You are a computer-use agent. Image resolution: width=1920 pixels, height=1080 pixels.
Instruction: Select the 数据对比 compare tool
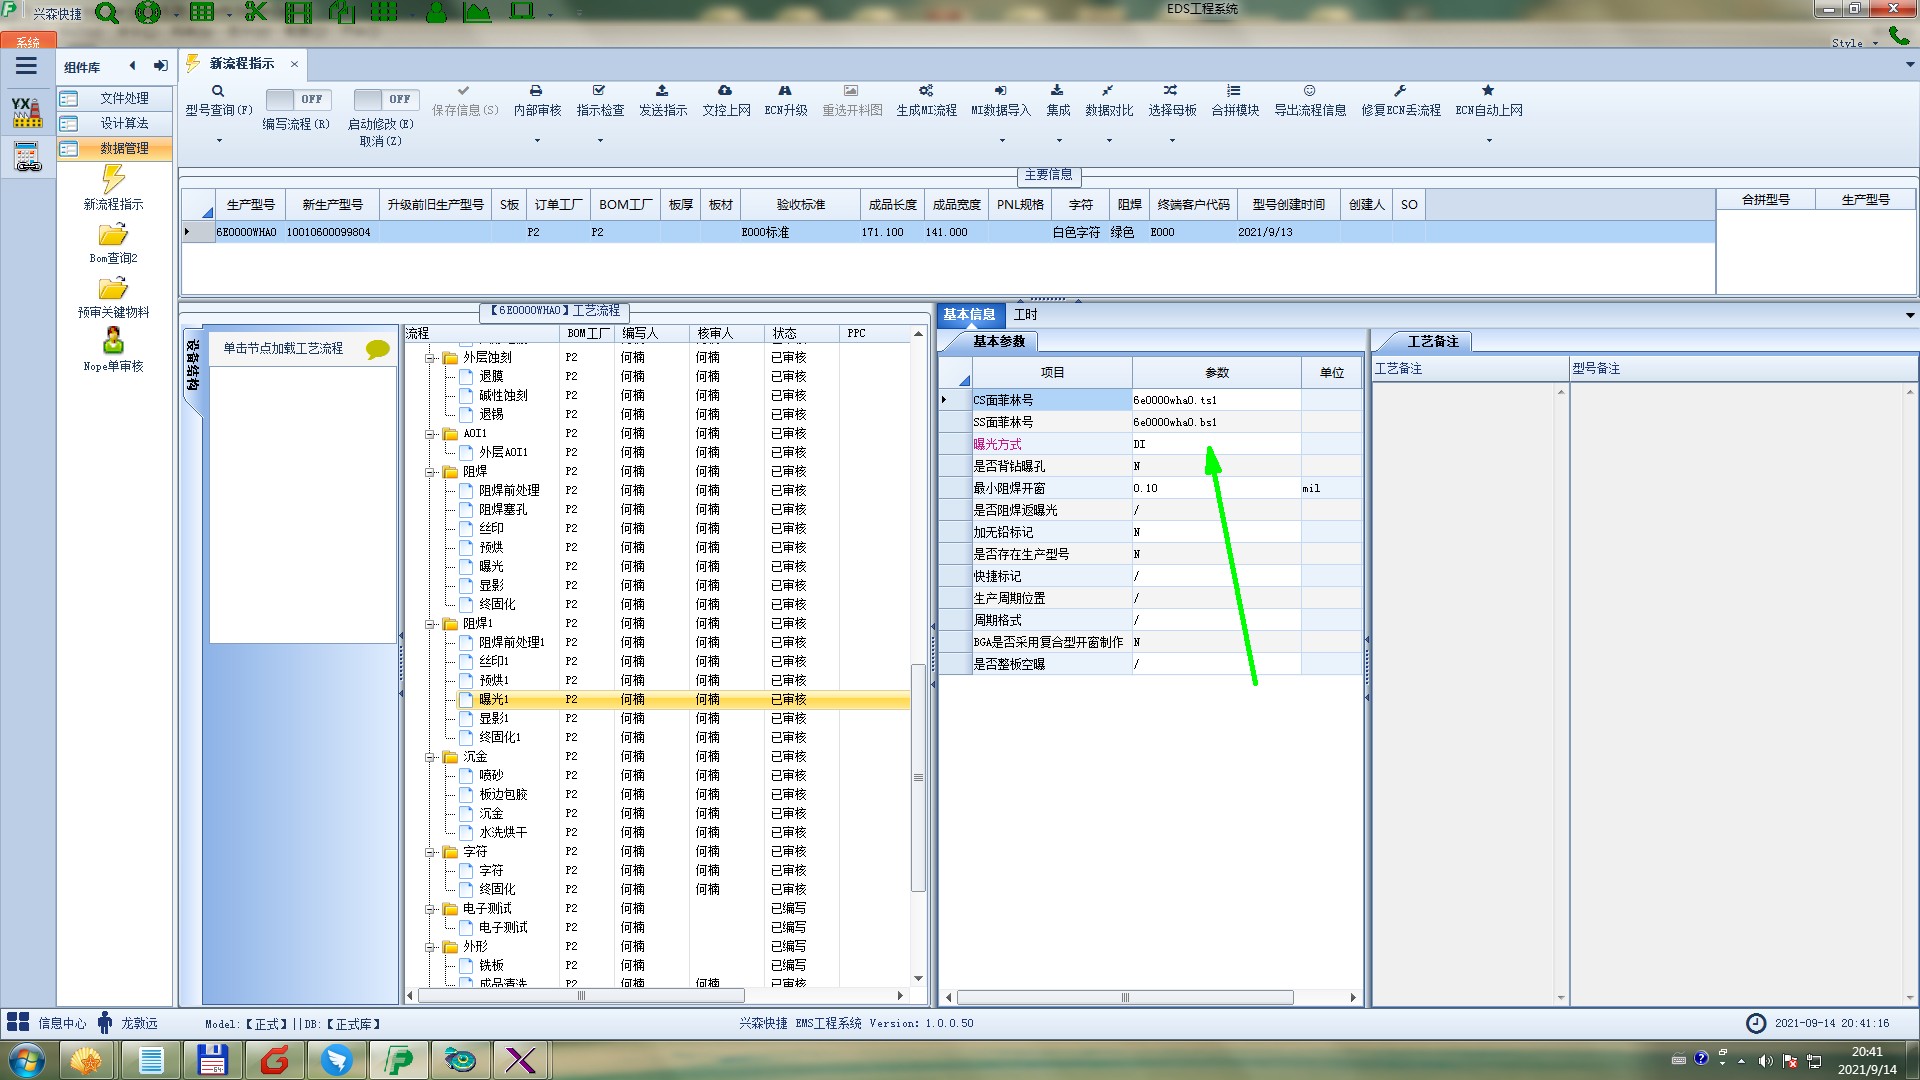tap(1108, 91)
